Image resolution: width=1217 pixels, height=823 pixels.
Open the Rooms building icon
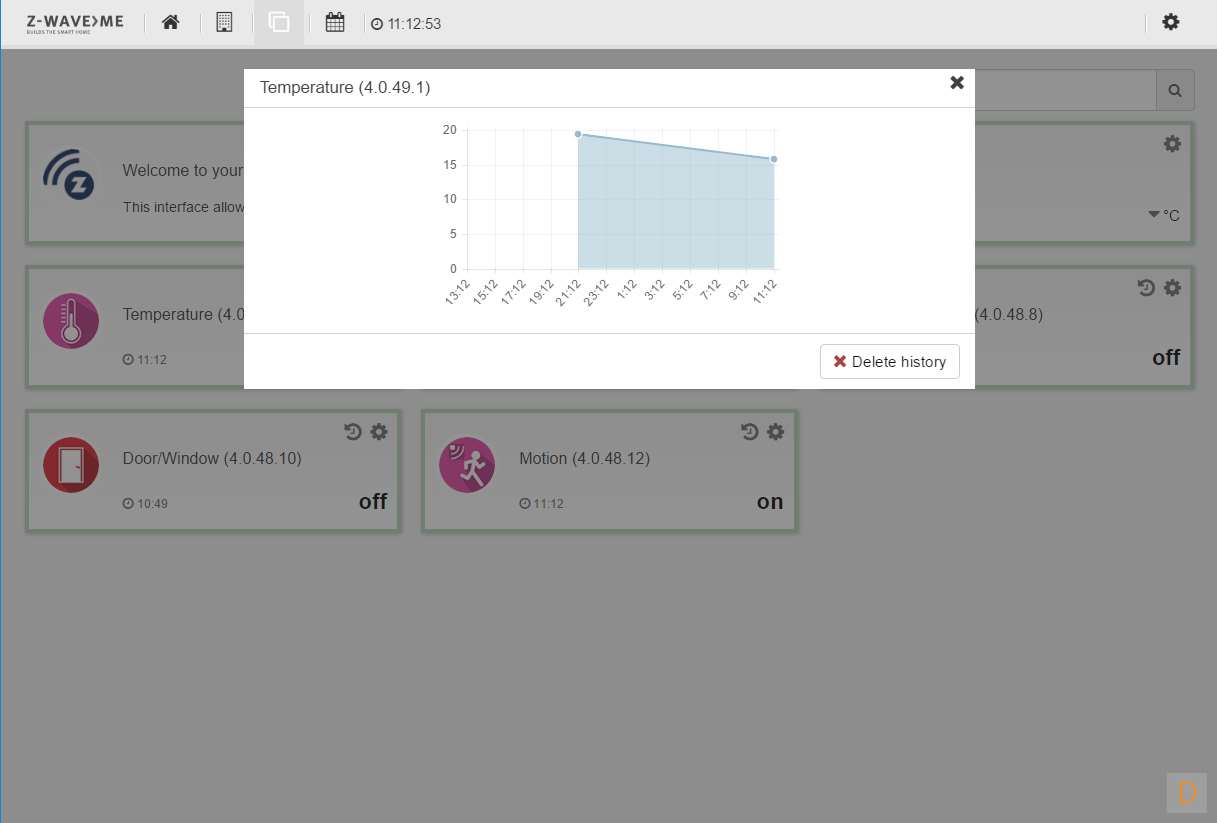click(x=224, y=22)
